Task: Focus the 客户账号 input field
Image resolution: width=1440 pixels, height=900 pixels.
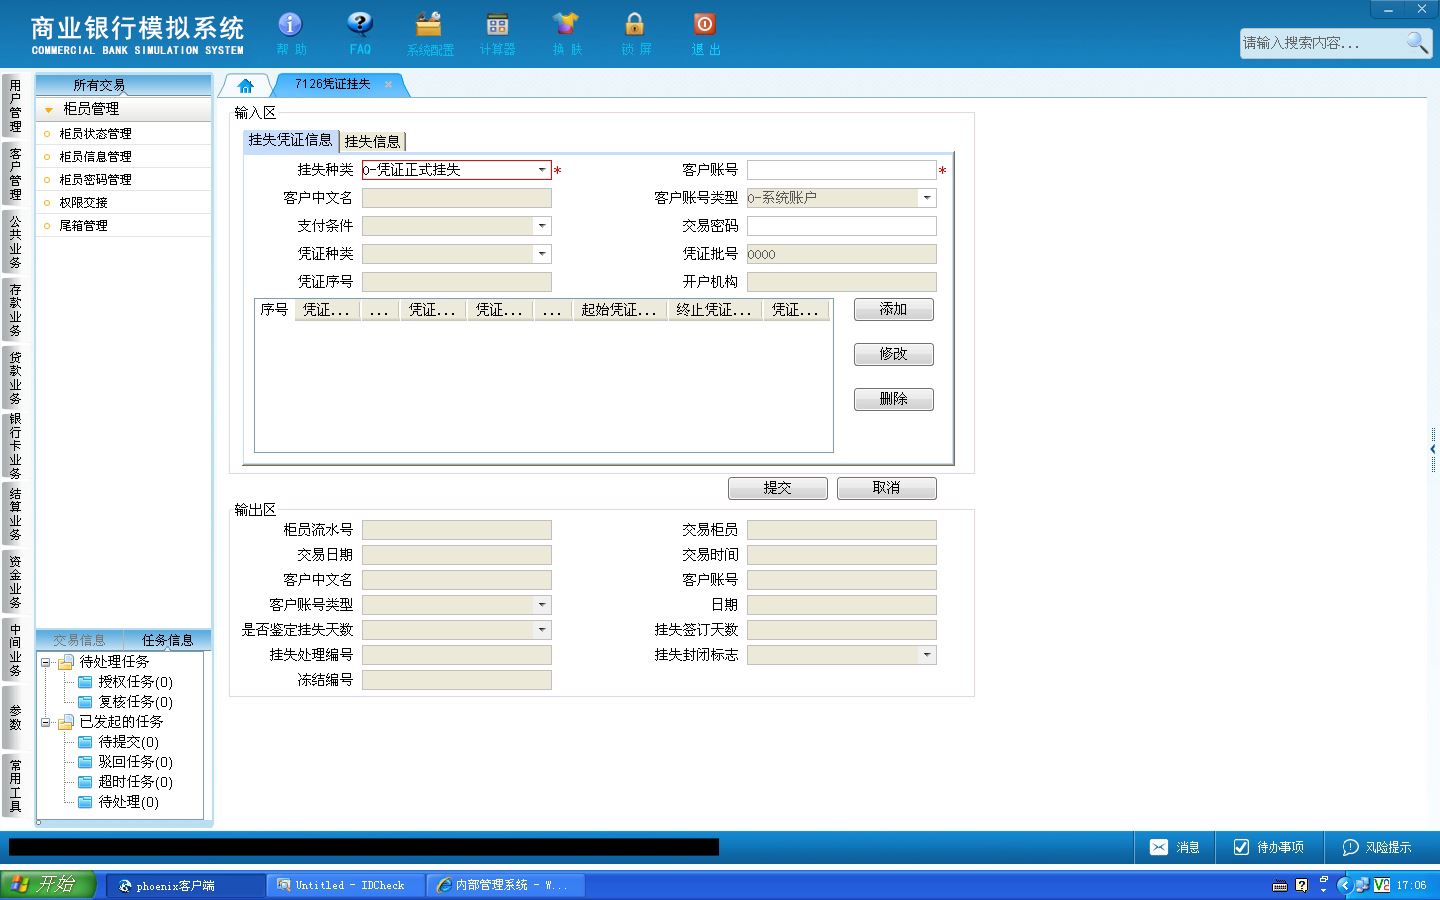Action: (x=842, y=170)
